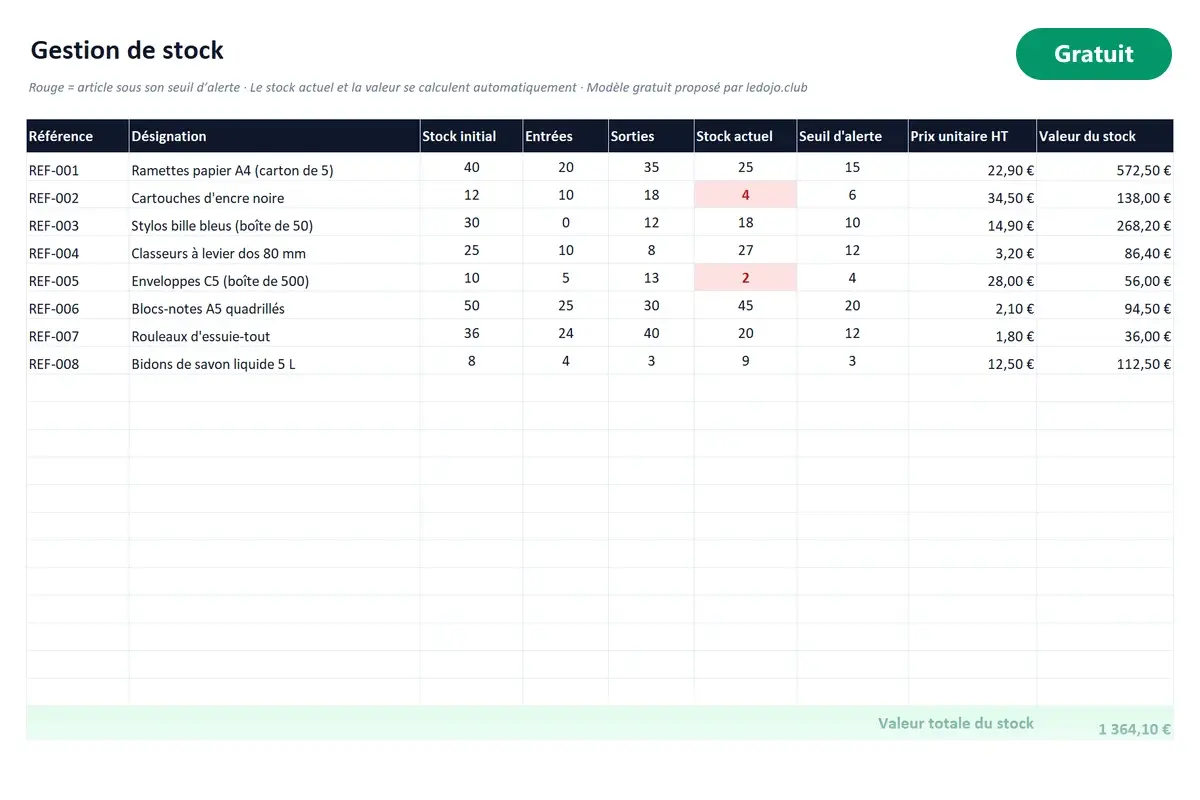1200x800 pixels.
Task: Select the Seuil d'alerte header cell
Action: [852, 136]
